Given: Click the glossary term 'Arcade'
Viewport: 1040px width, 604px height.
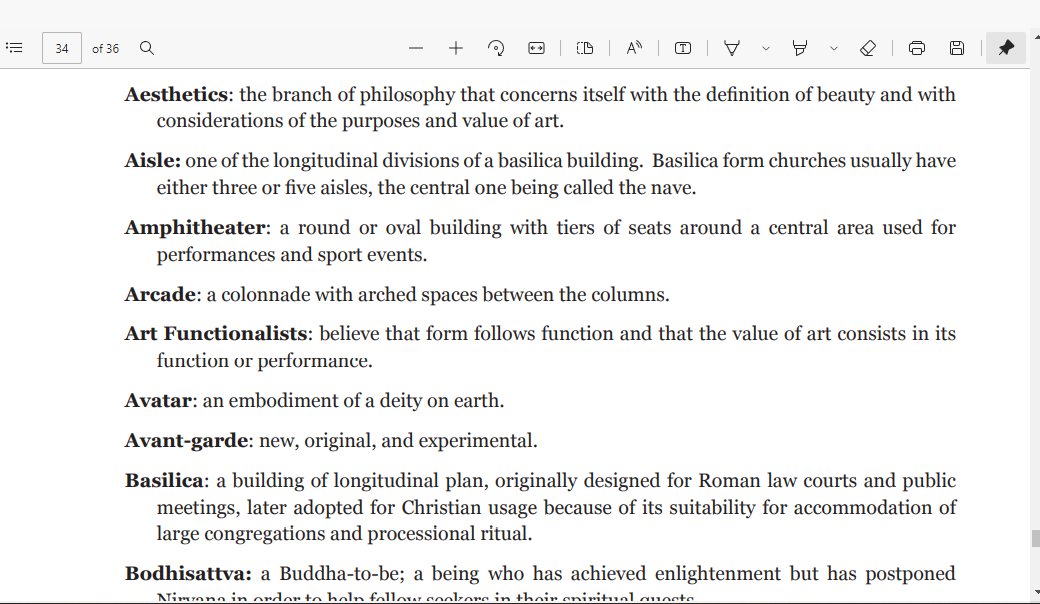Looking at the screenshot, I should 160,294.
